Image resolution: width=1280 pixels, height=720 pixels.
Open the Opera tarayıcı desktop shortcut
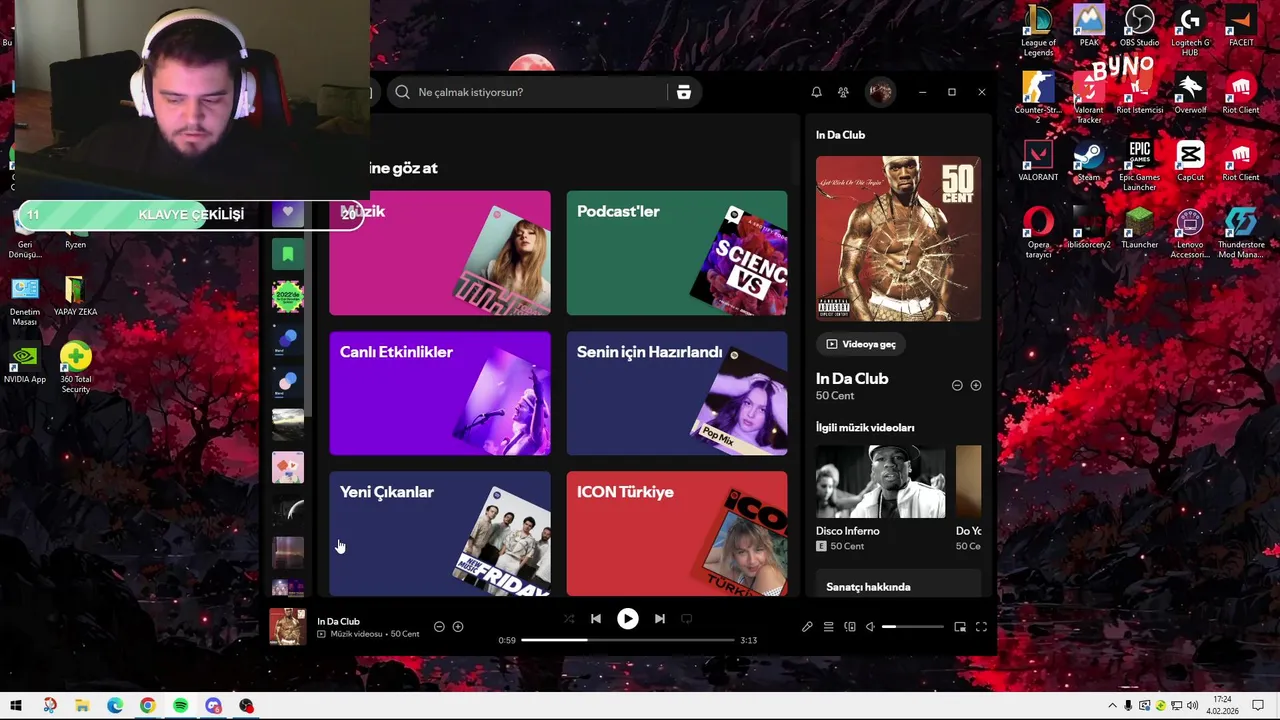1038,232
